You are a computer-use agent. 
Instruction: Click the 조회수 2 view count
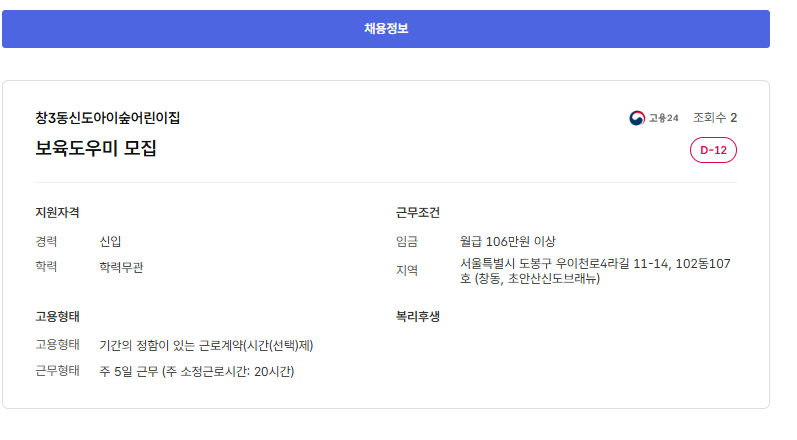pyautogui.click(x=715, y=118)
